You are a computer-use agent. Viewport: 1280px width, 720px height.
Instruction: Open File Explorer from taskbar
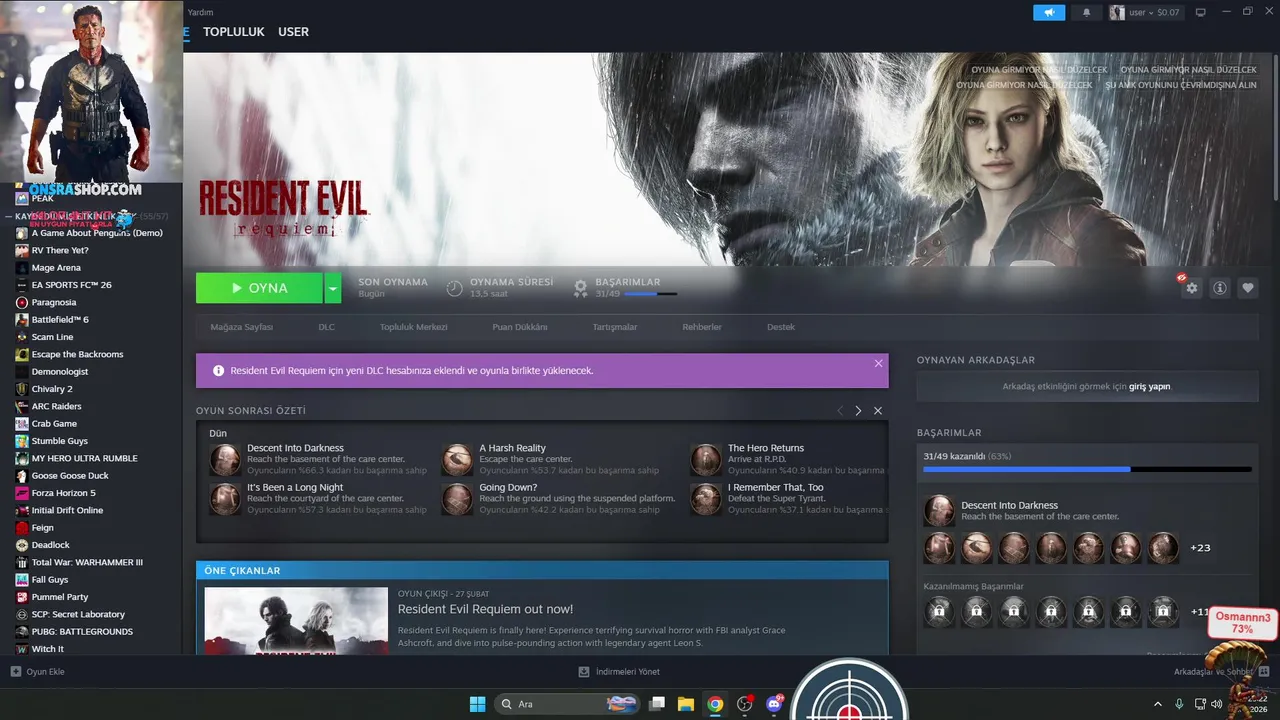tap(686, 704)
